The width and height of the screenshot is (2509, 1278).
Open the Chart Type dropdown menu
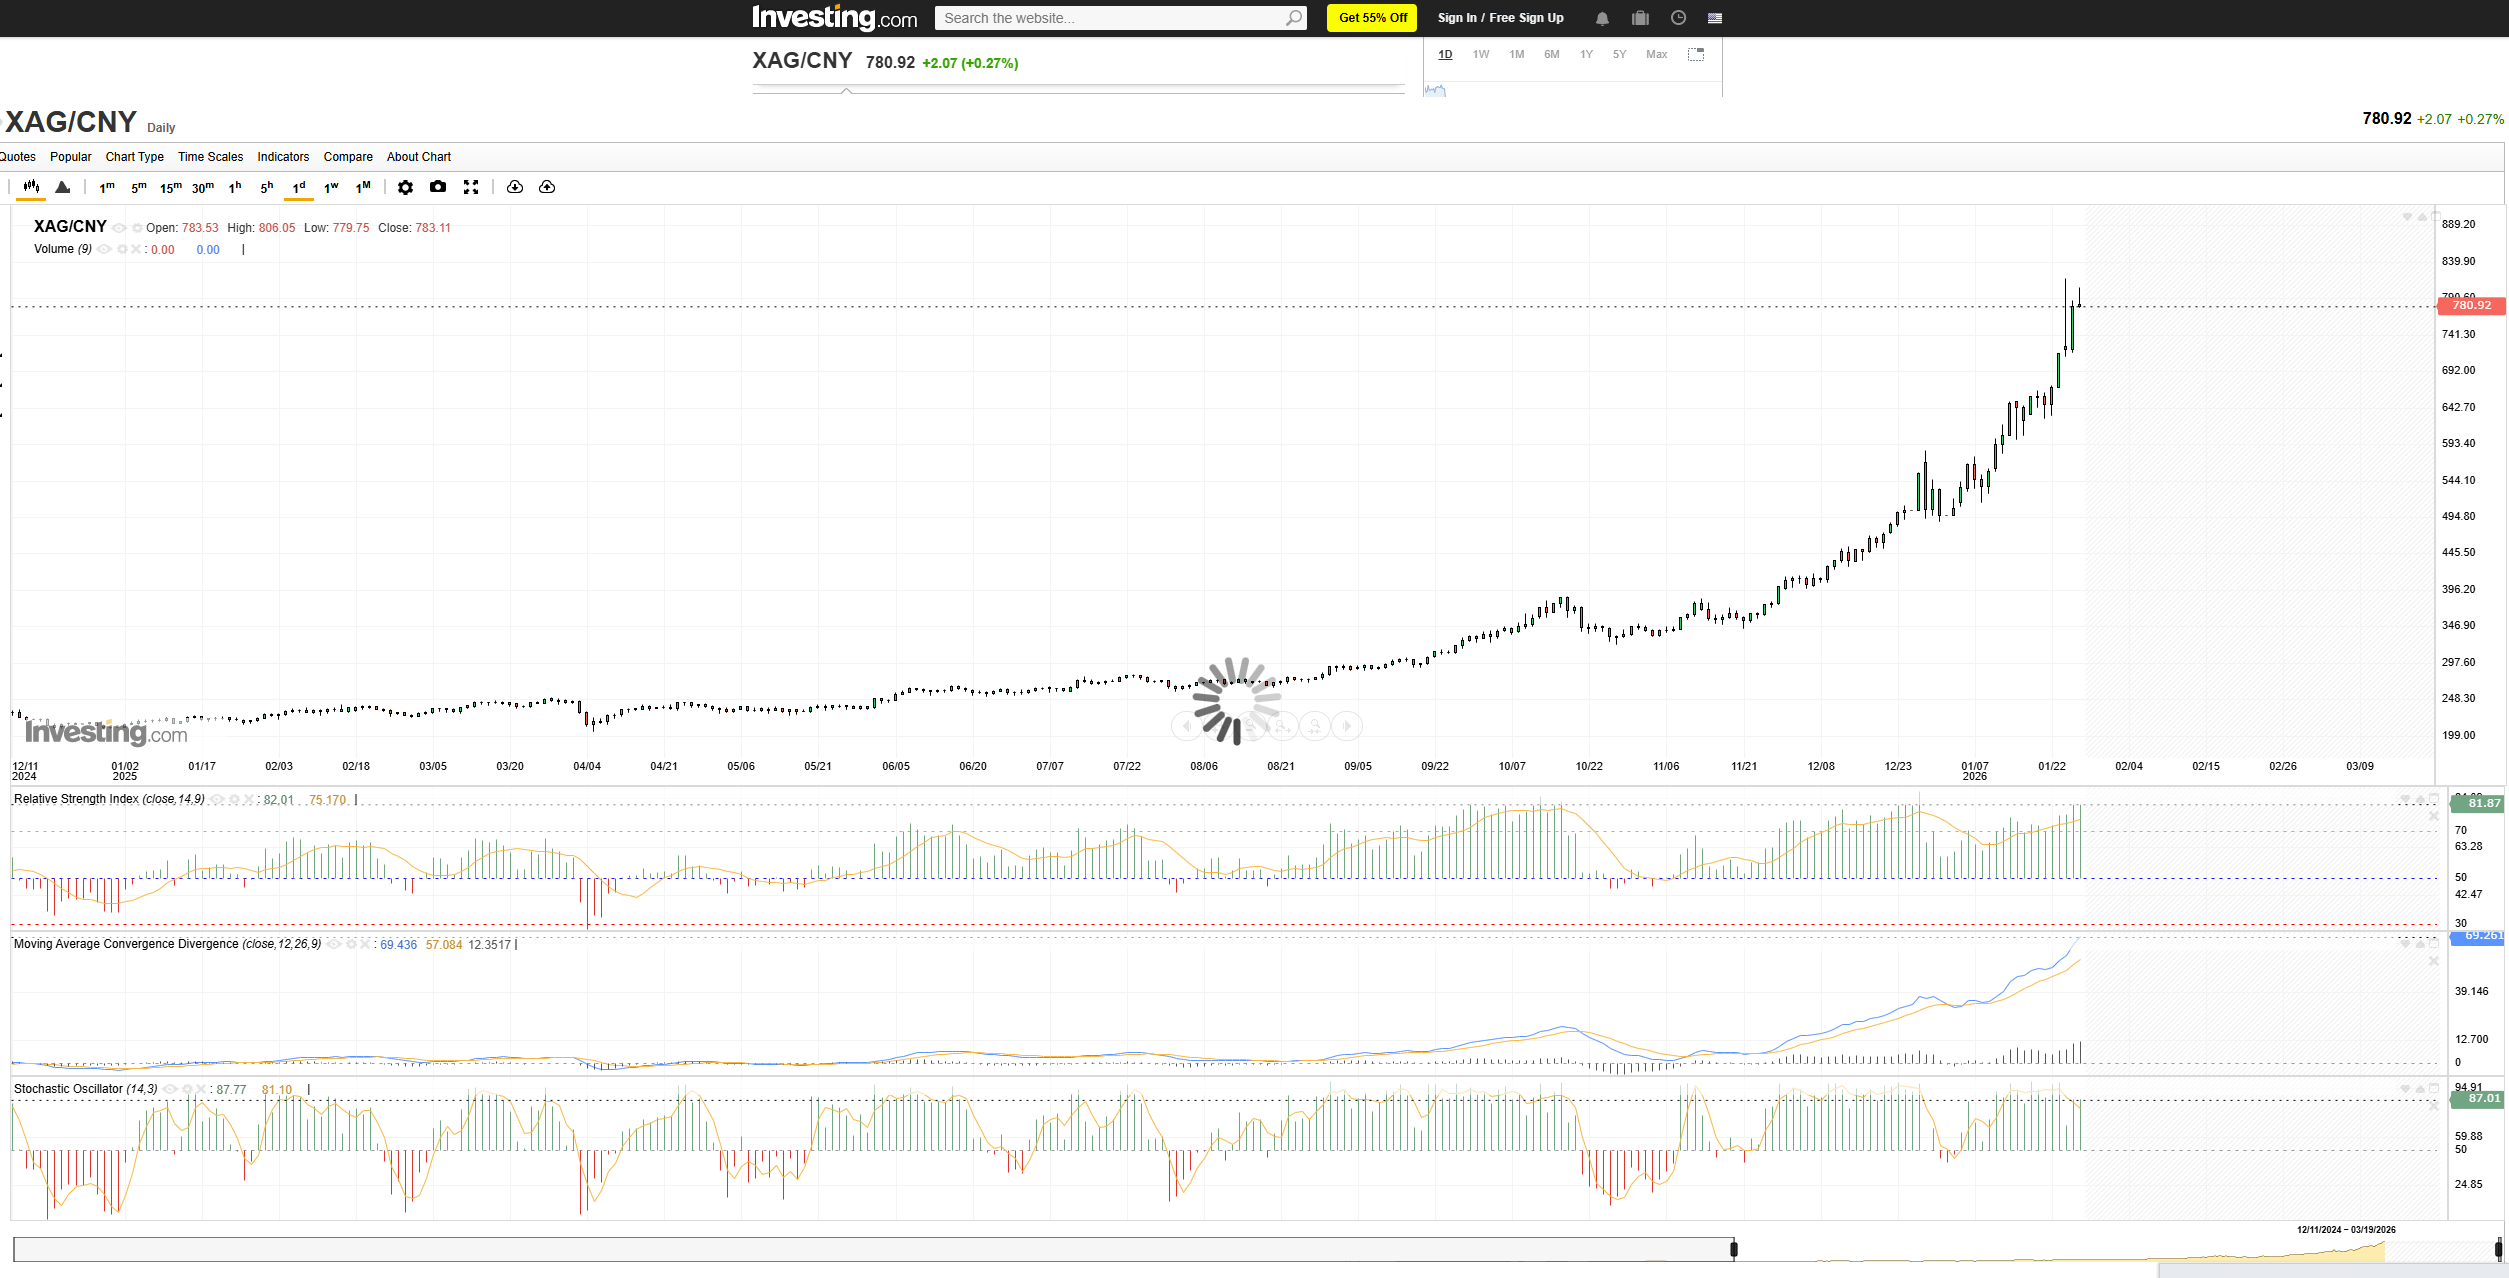[134, 157]
